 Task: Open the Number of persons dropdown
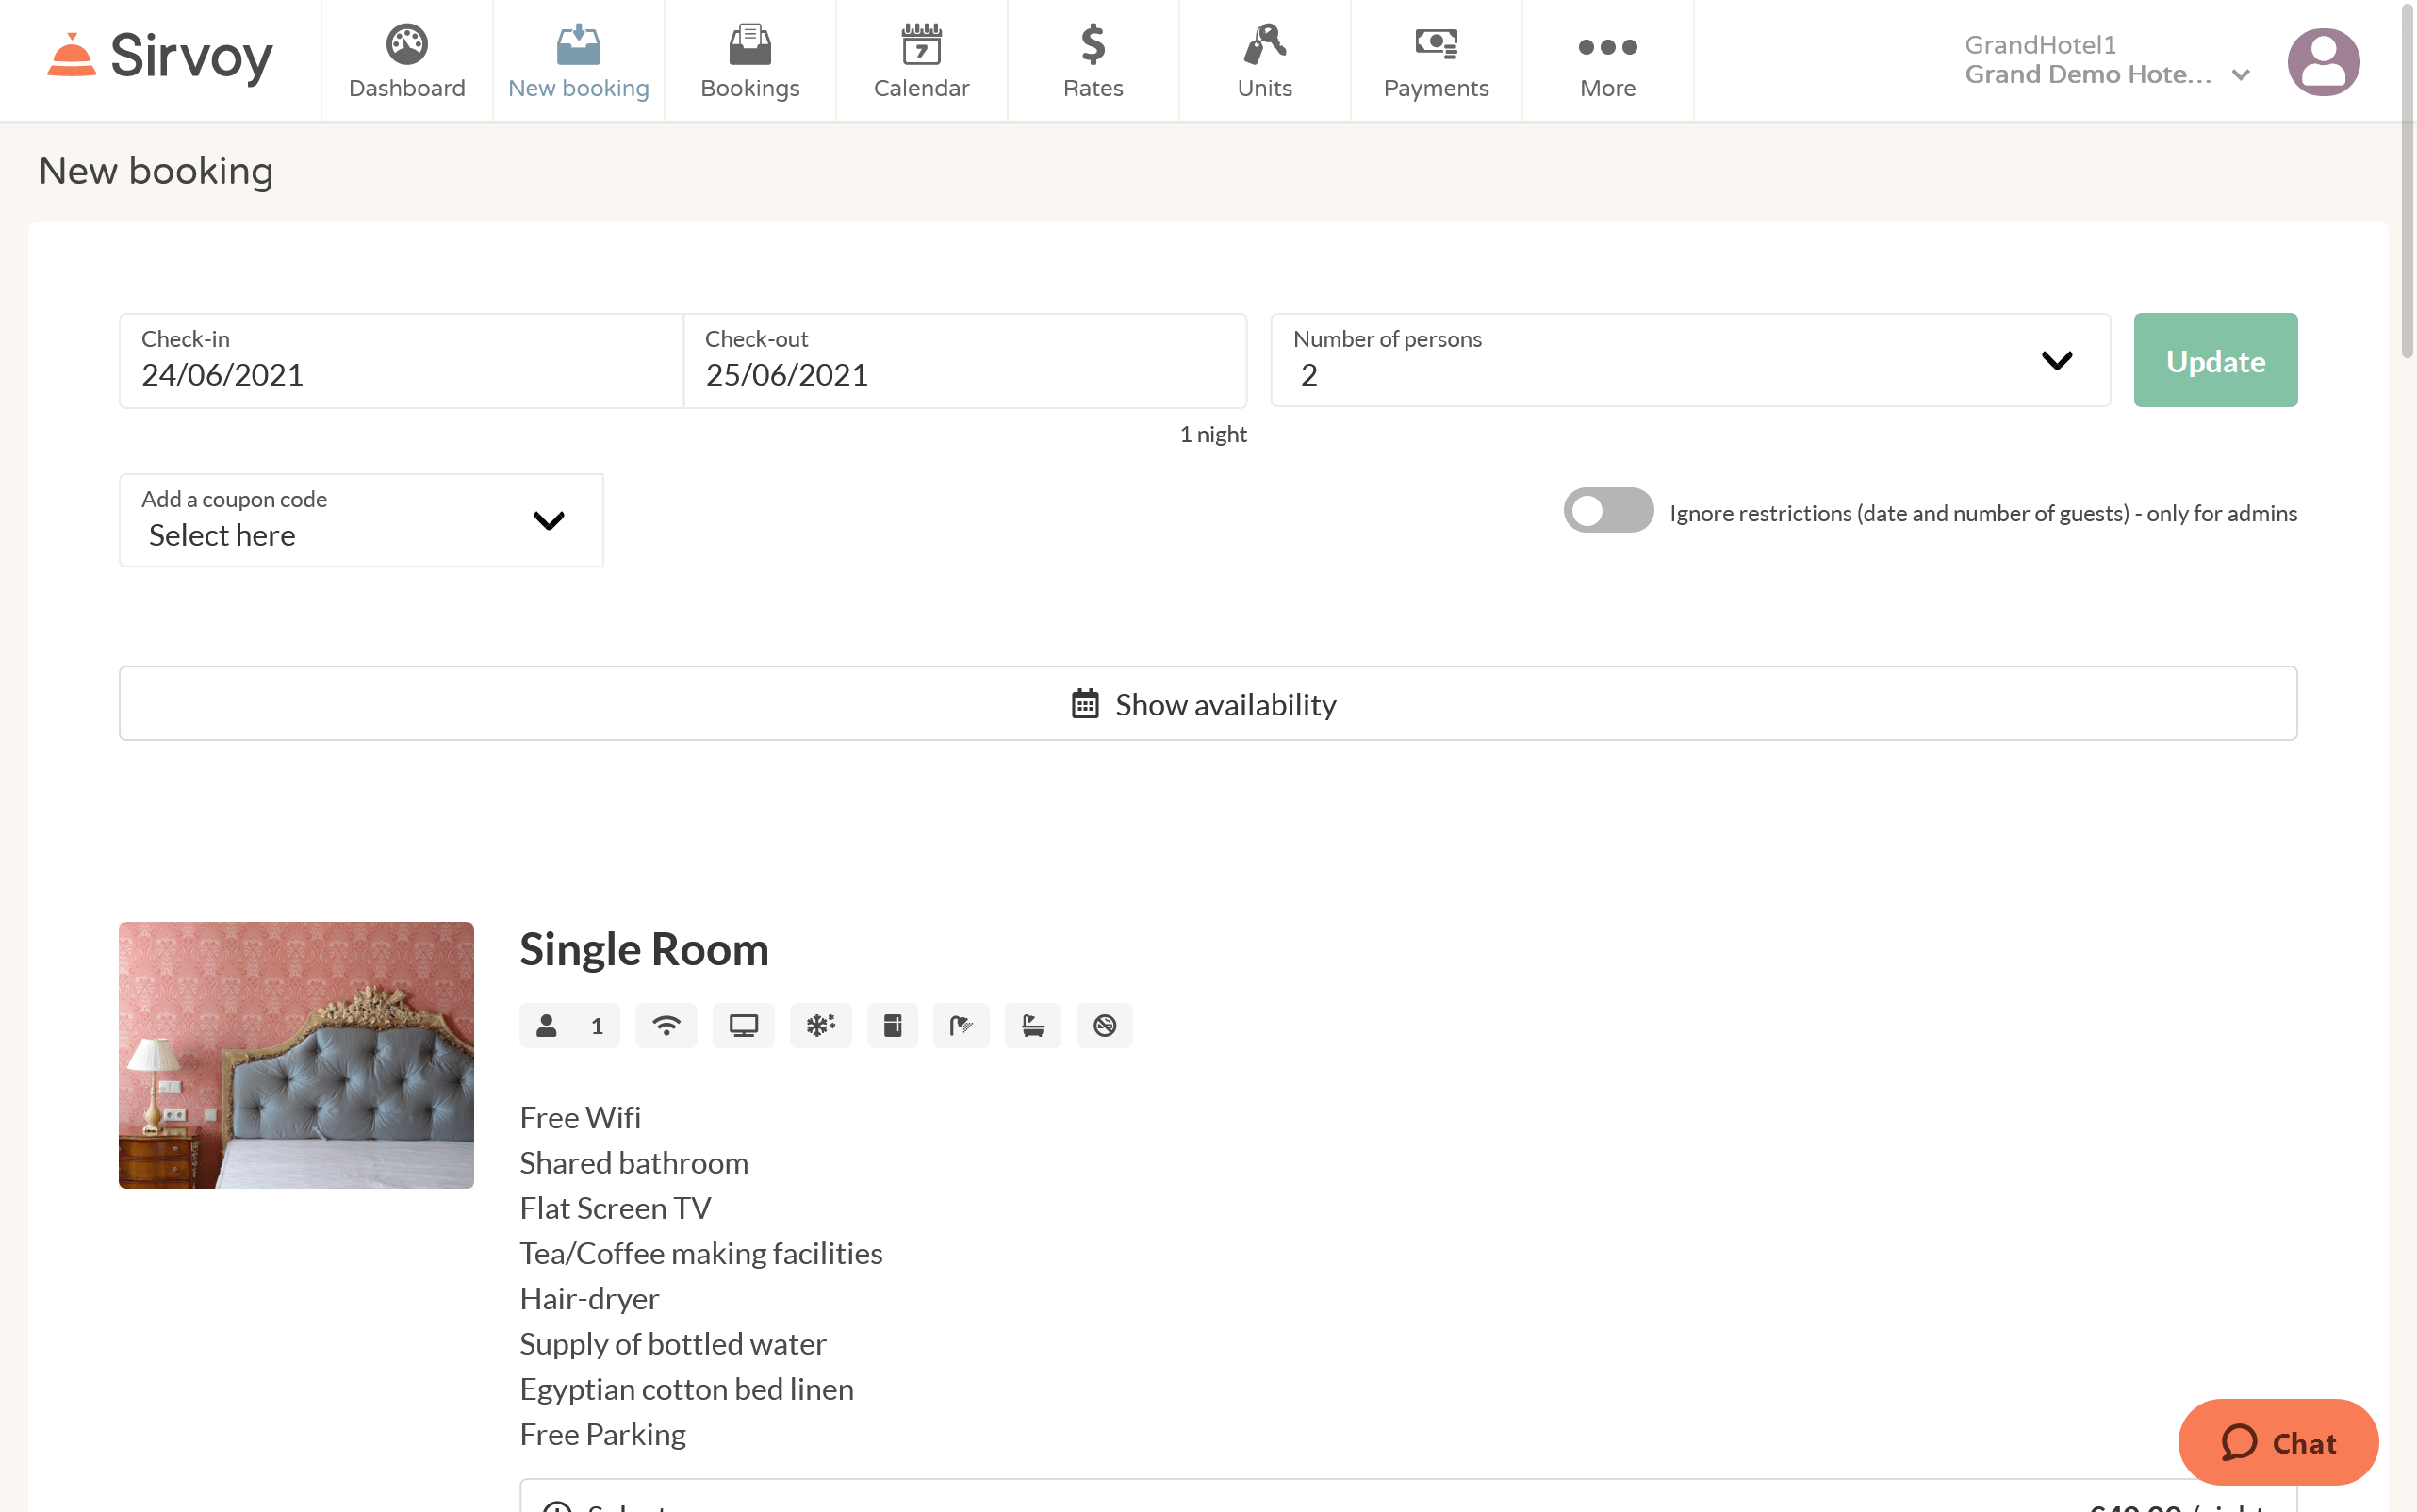[x=1690, y=360]
